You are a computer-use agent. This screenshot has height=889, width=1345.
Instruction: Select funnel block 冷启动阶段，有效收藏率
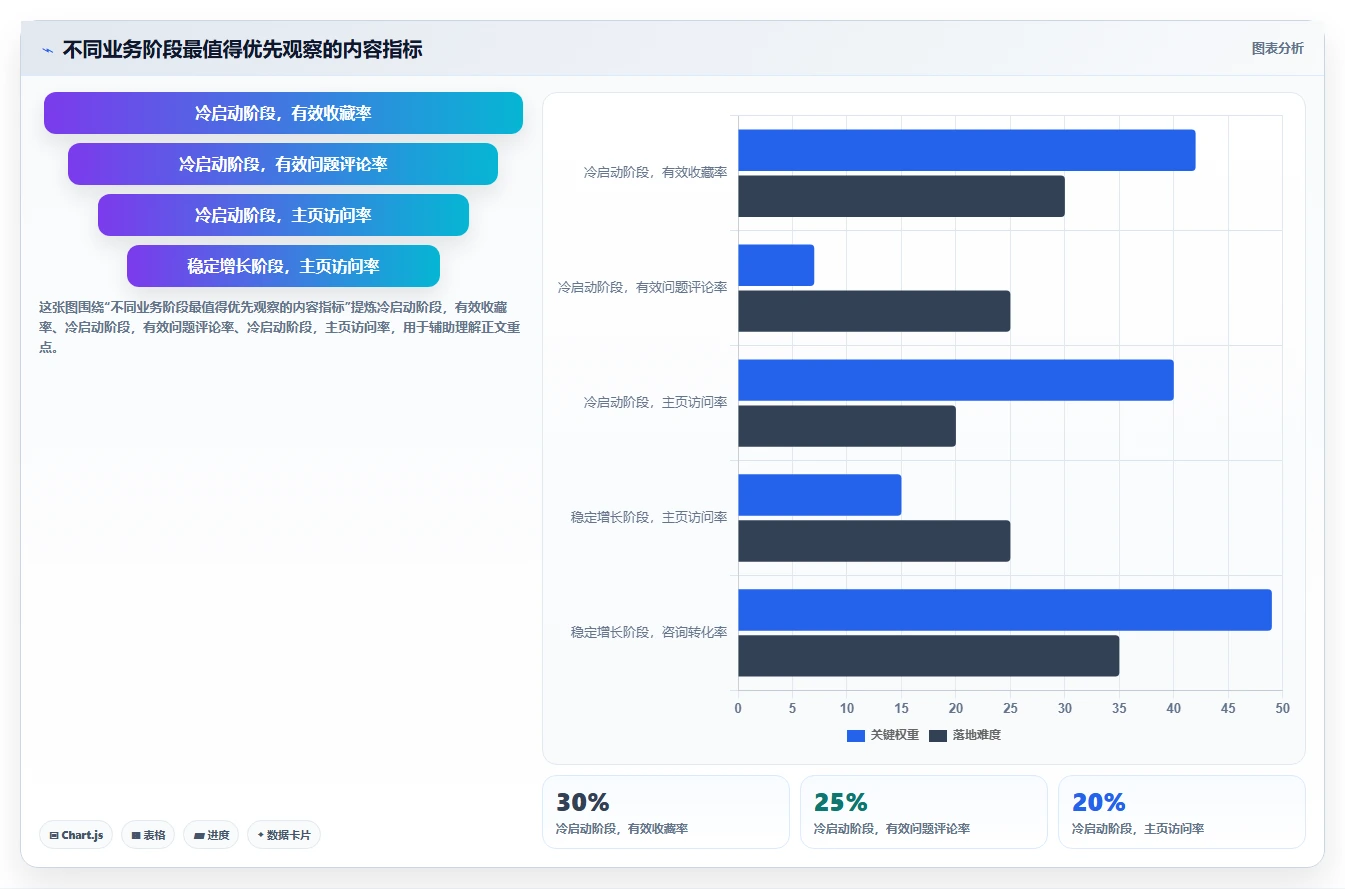283,113
